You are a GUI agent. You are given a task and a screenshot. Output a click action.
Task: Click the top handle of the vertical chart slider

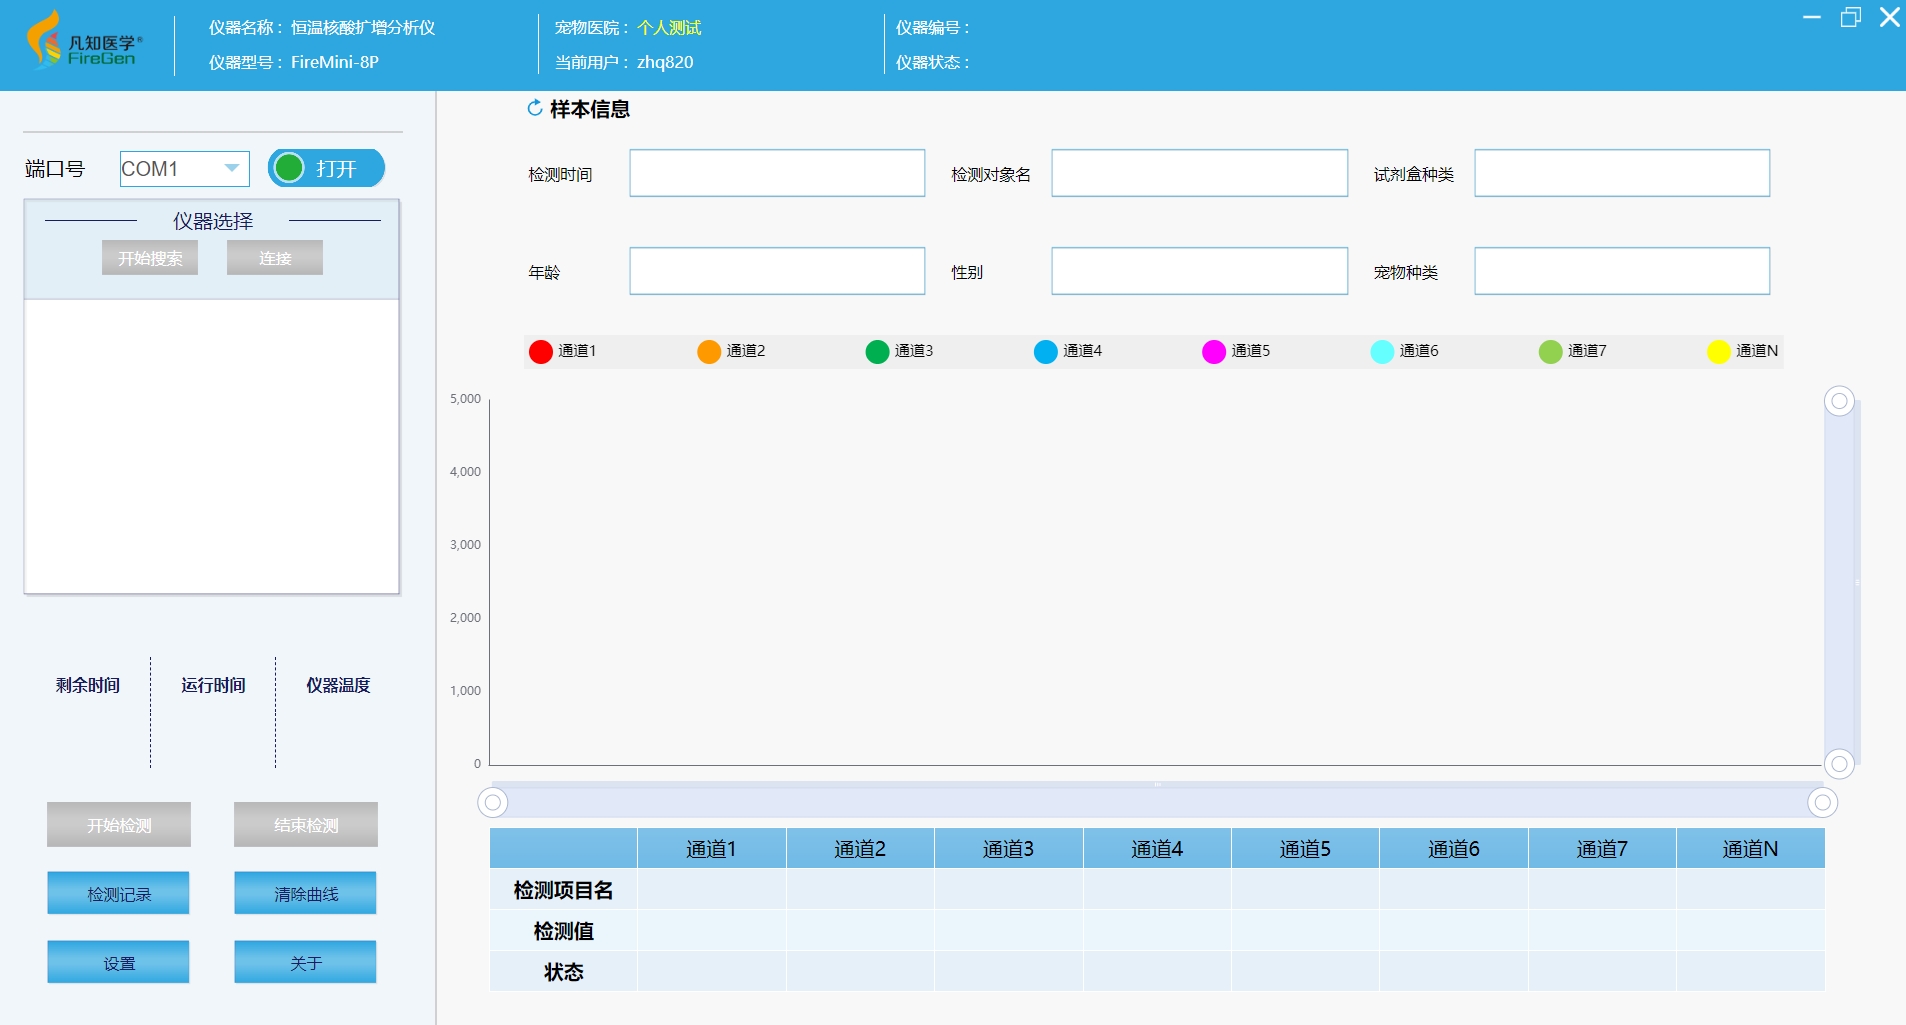pos(1839,401)
